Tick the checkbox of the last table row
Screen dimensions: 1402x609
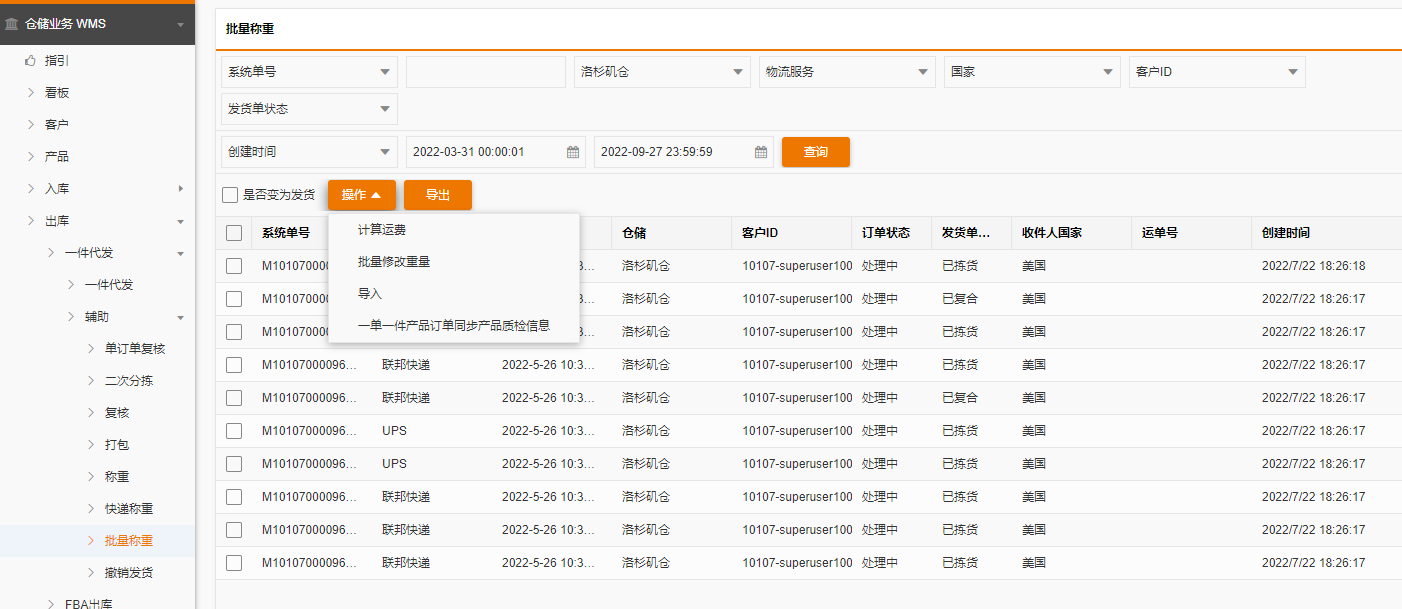point(234,563)
